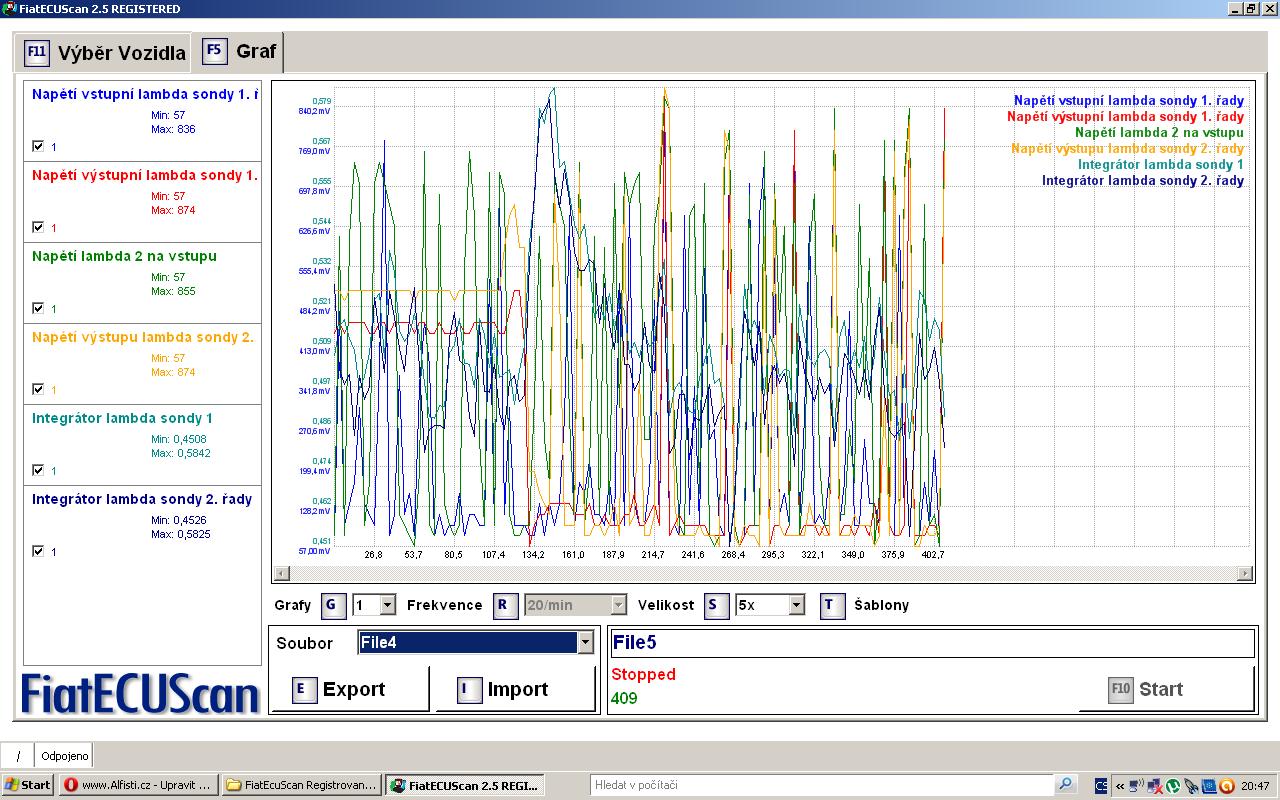This screenshot has width=1280, height=800.
Task: Expand the Soubor File4 dropdown
Action: tap(585, 643)
